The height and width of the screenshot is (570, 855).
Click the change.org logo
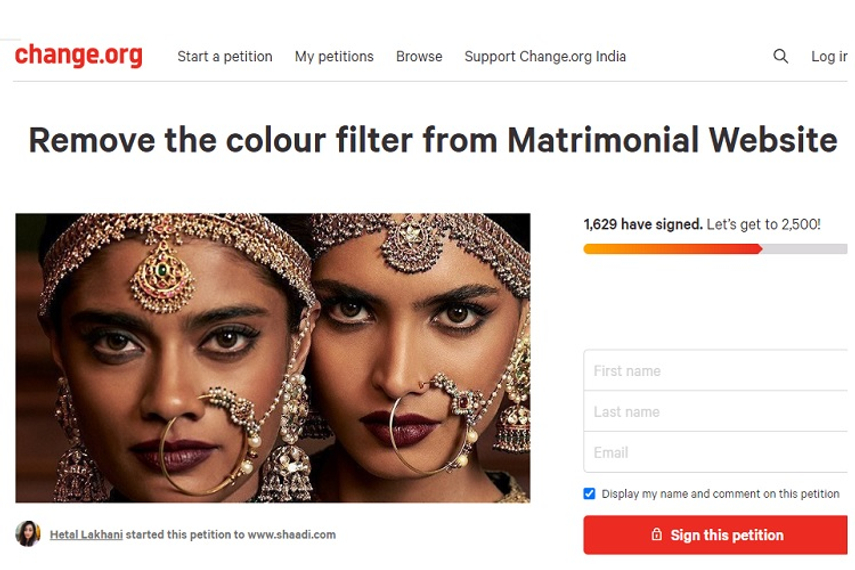tap(78, 56)
